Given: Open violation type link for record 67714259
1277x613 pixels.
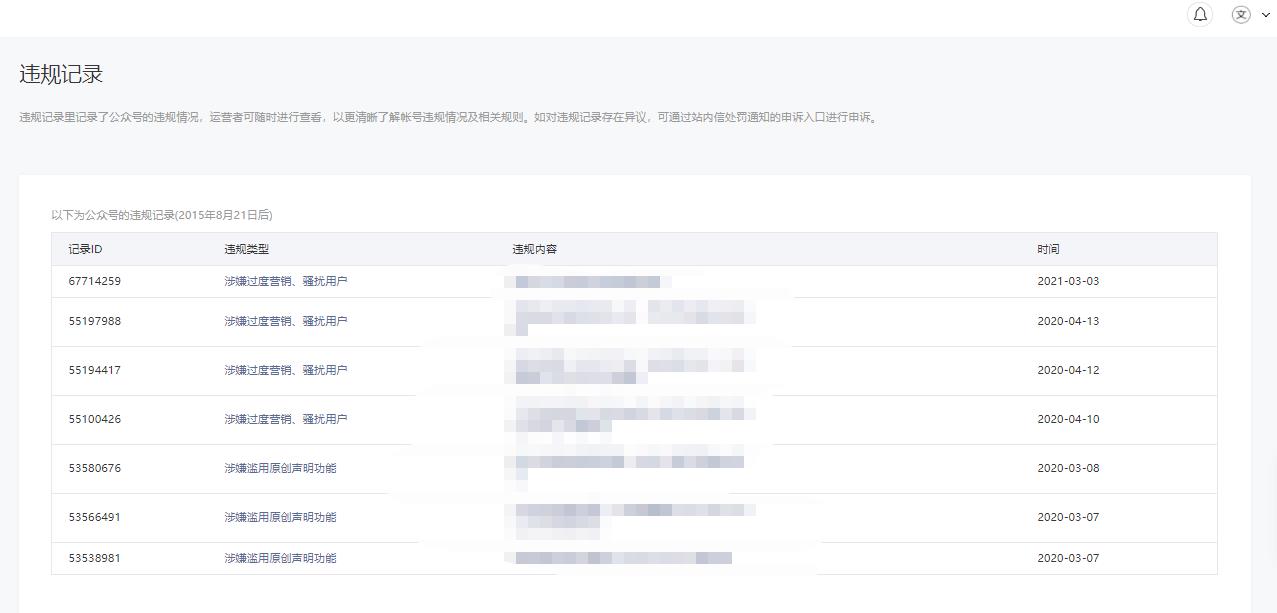Looking at the screenshot, I should (285, 281).
